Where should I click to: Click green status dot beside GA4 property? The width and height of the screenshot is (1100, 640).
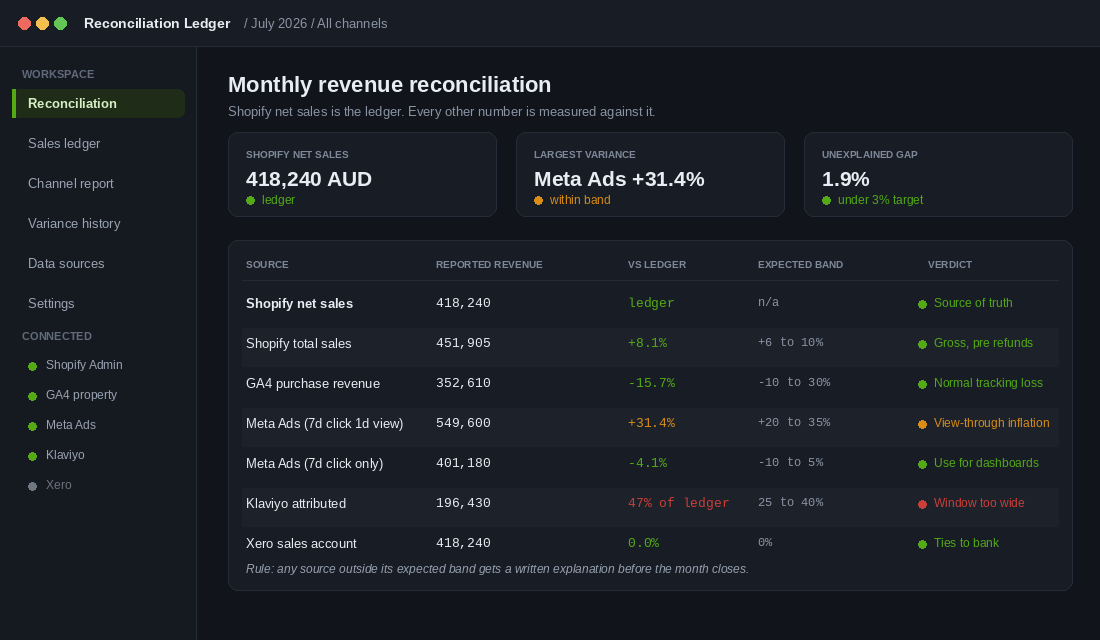tap(32, 396)
